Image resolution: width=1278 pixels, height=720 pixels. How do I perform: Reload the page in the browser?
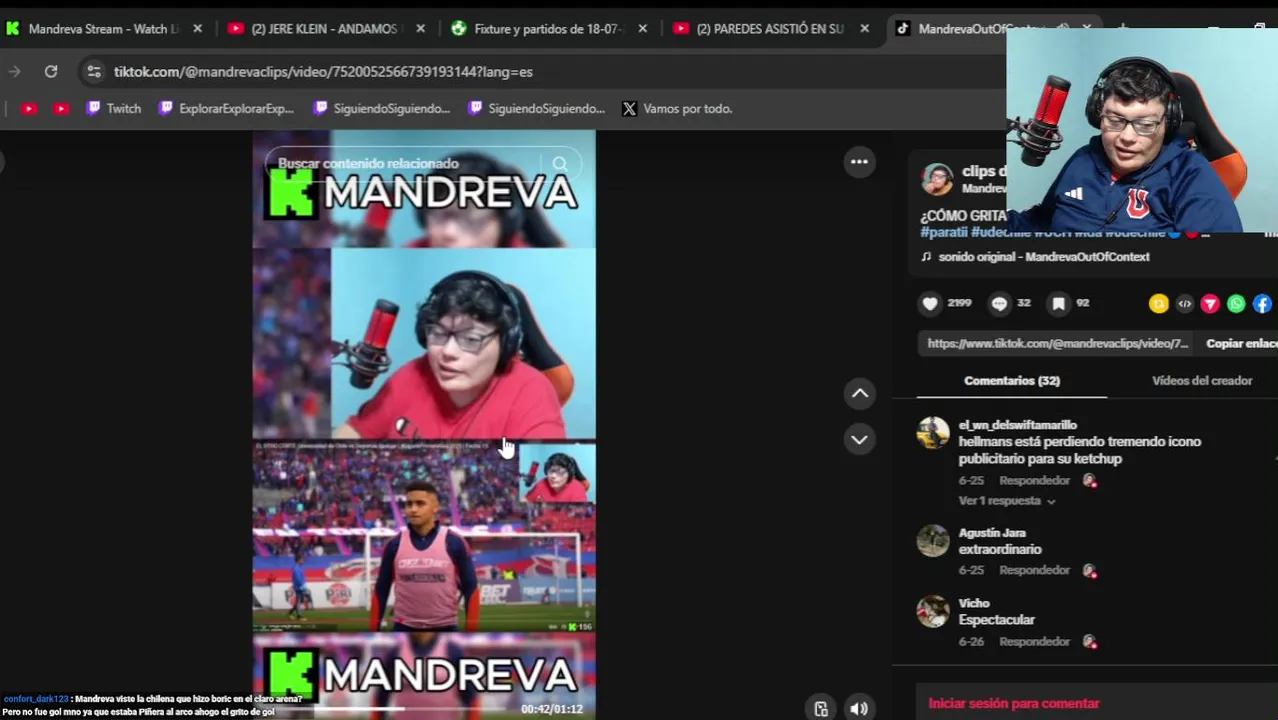(x=51, y=71)
